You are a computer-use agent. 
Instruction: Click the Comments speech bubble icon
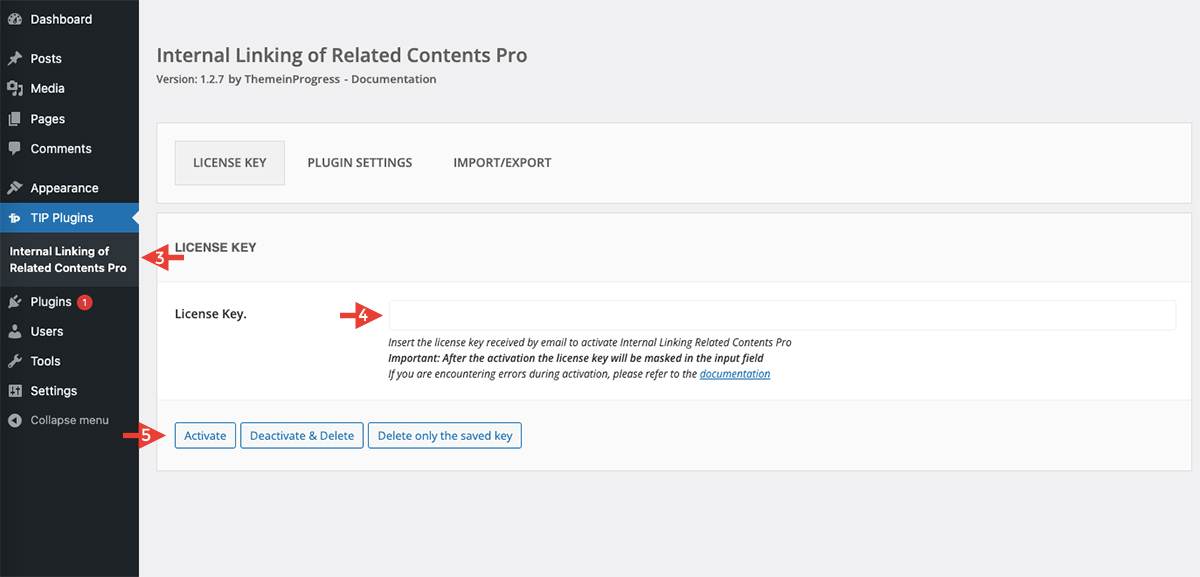(15, 148)
